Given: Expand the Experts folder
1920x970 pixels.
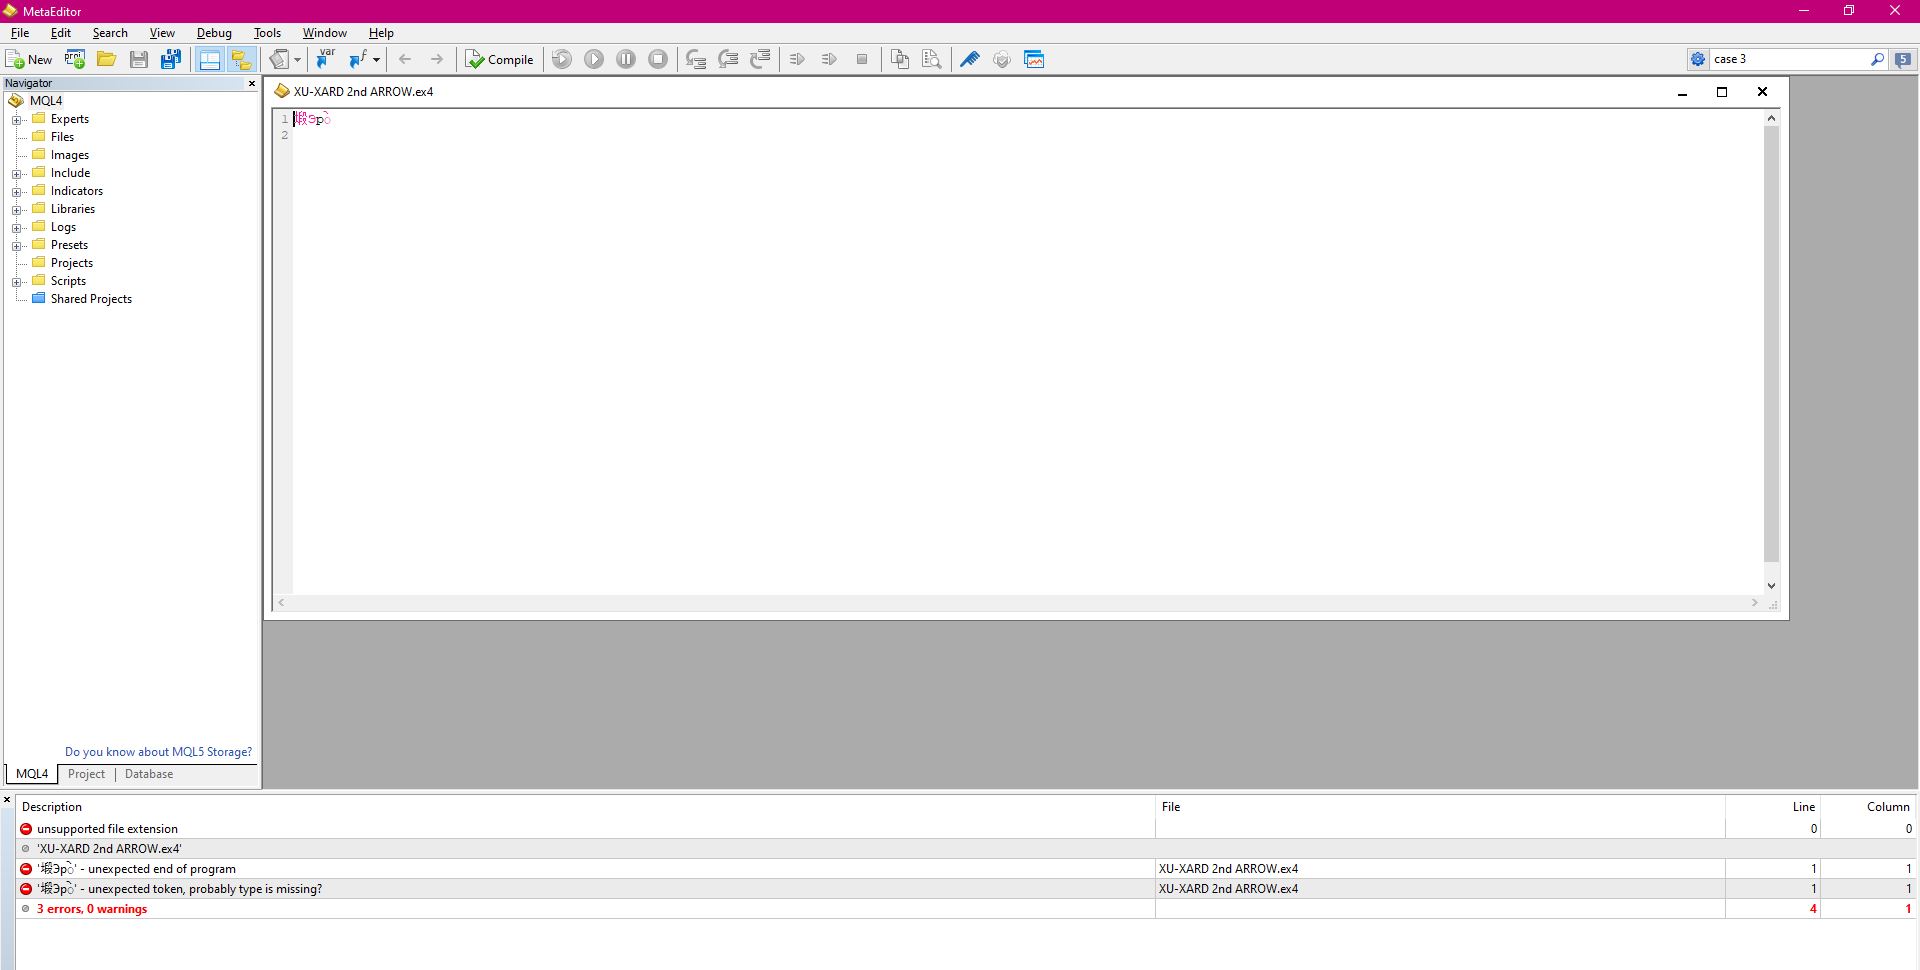Looking at the screenshot, I should tap(16, 120).
